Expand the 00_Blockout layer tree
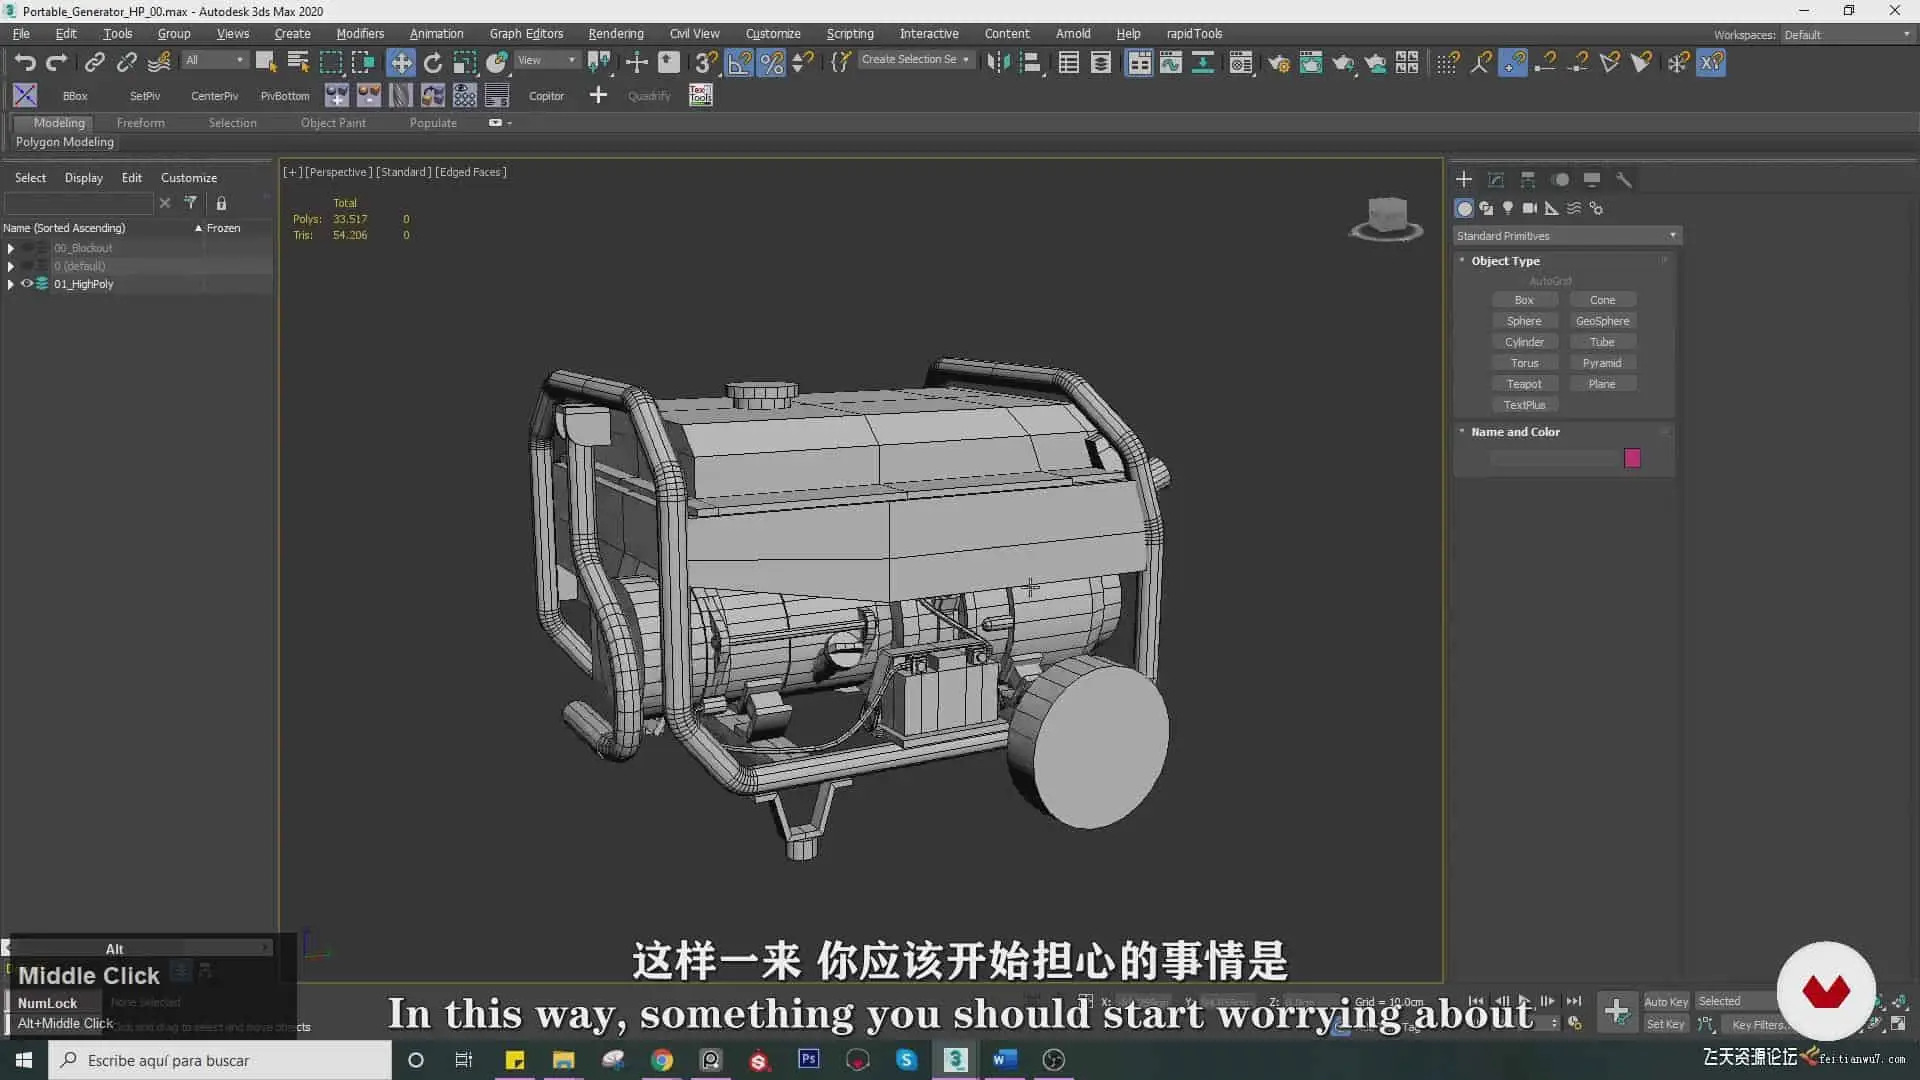Screen dimensions: 1920x1080 (11, 248)
